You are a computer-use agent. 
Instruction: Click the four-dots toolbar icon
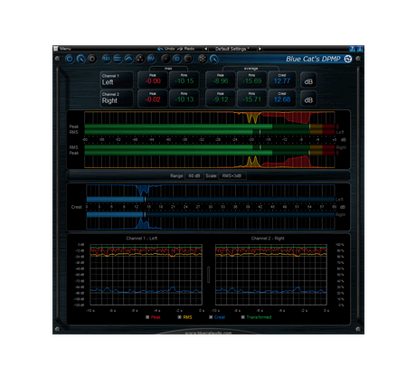[x=140, y=59]
